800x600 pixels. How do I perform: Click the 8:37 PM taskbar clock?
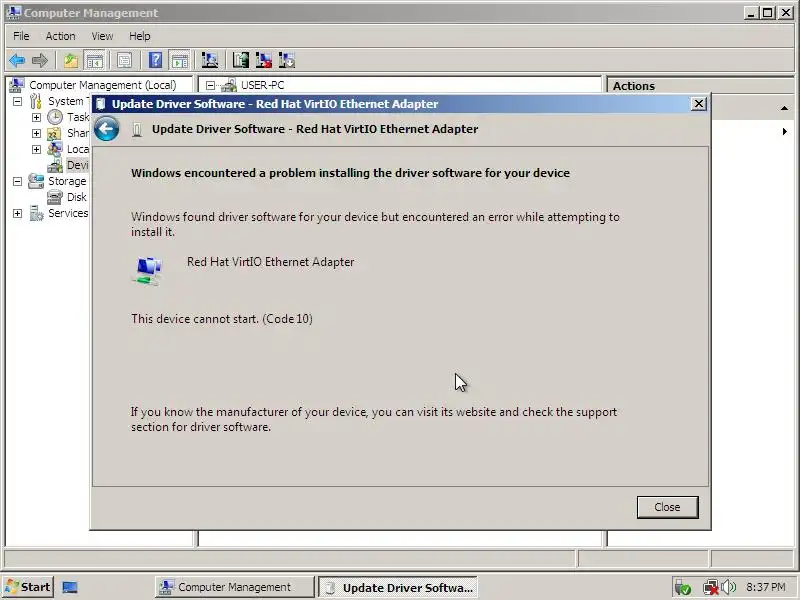766,587
